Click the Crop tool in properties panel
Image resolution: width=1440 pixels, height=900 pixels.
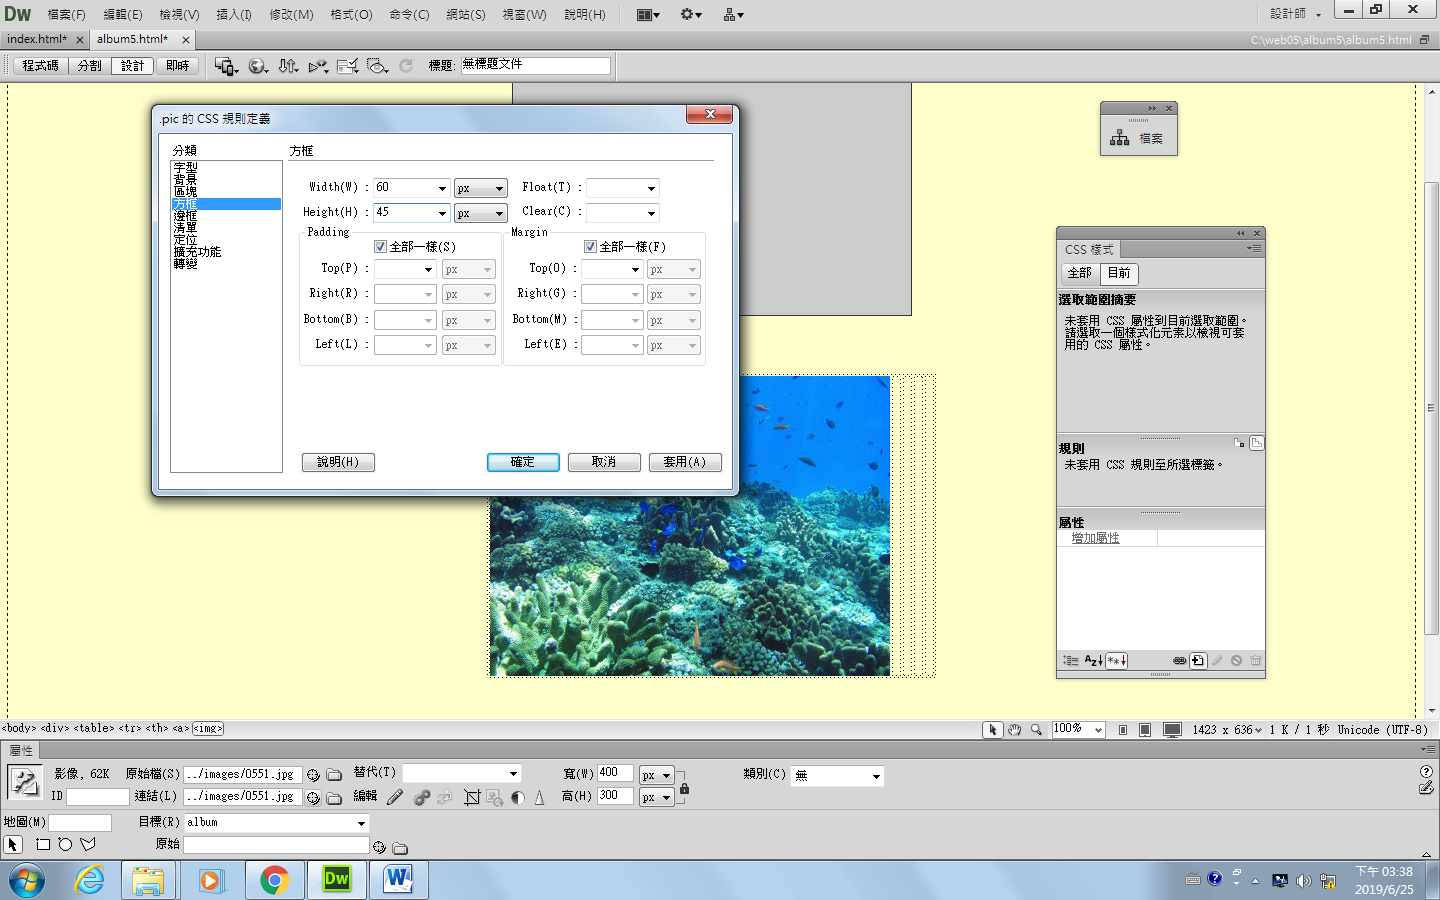point(472,798)
